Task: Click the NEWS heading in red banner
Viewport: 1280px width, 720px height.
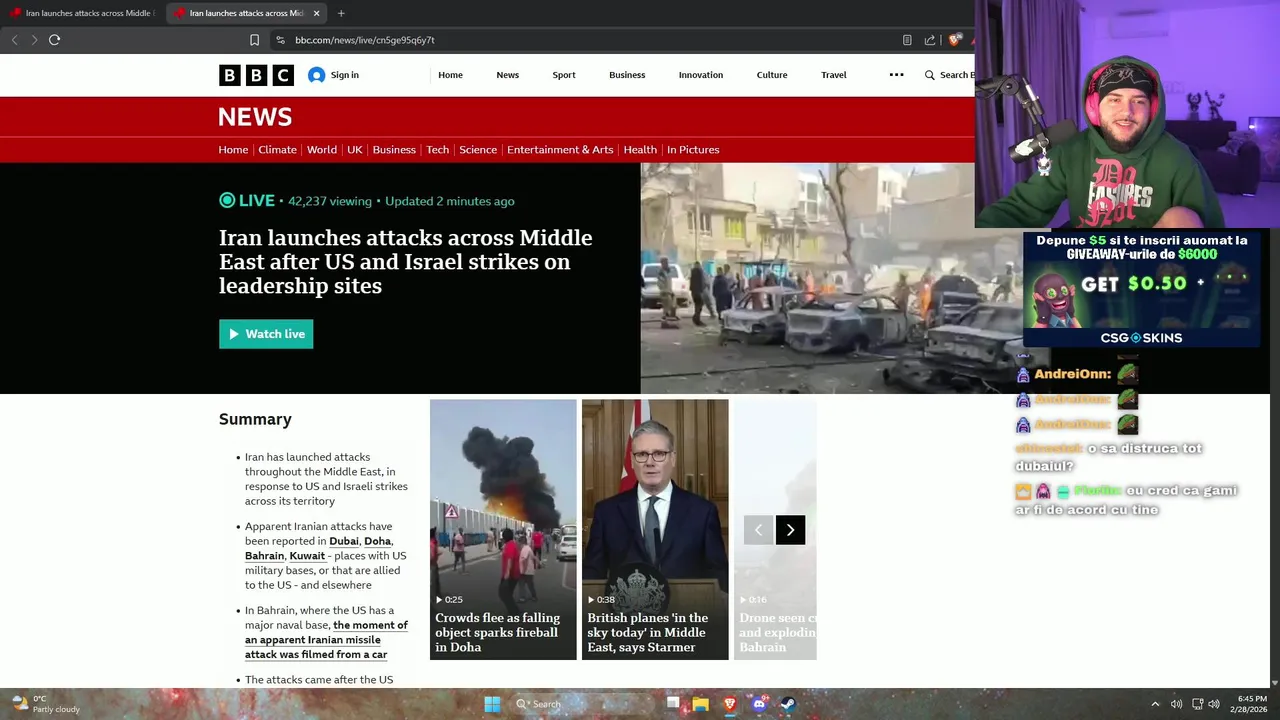Action: tap(255, 117)
